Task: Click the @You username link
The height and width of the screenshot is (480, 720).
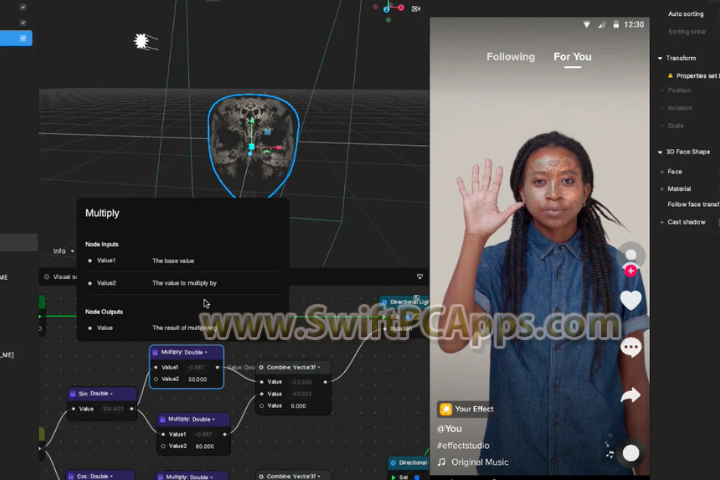Action: tap(449, 429)
